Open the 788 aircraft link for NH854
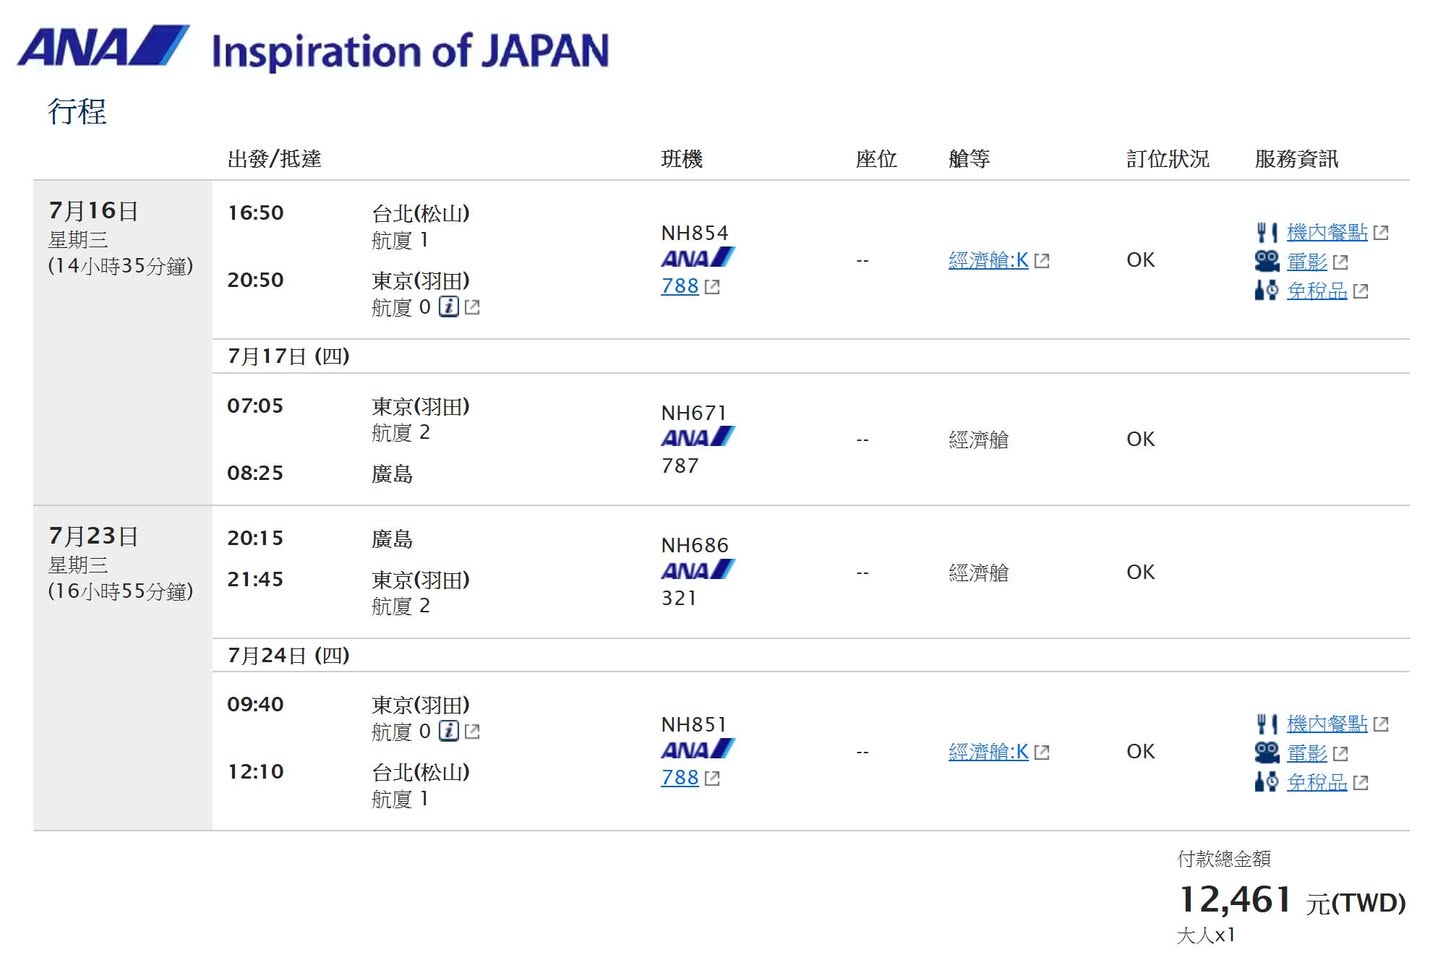 coord(680,286)
